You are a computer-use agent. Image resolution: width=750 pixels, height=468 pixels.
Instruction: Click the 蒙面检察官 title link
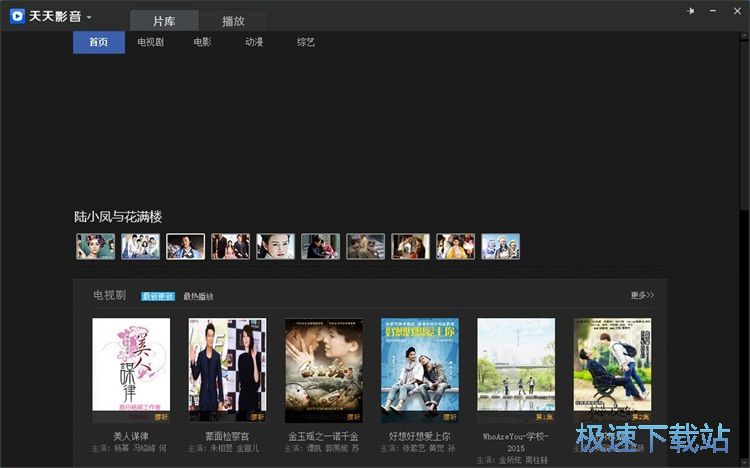tap(227, 436)
